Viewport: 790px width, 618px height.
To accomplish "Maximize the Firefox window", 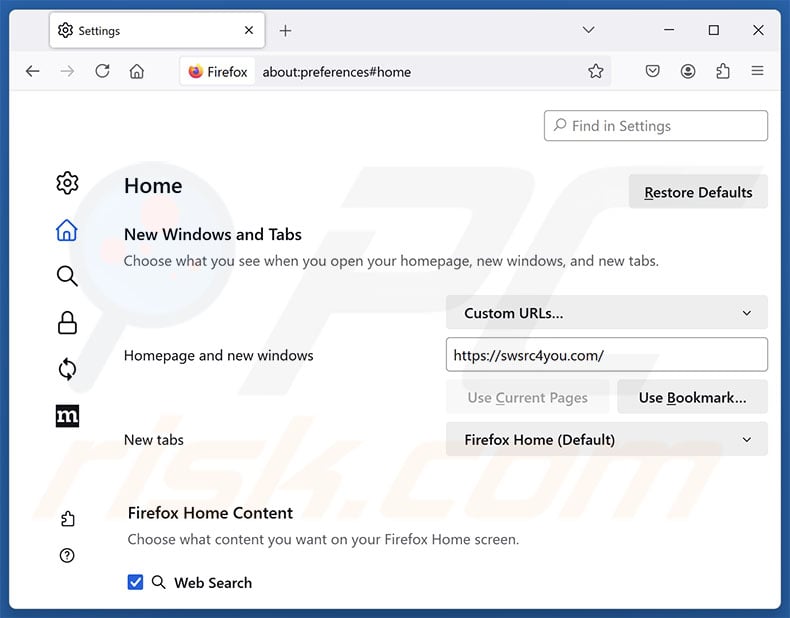I will pos(713,30).
